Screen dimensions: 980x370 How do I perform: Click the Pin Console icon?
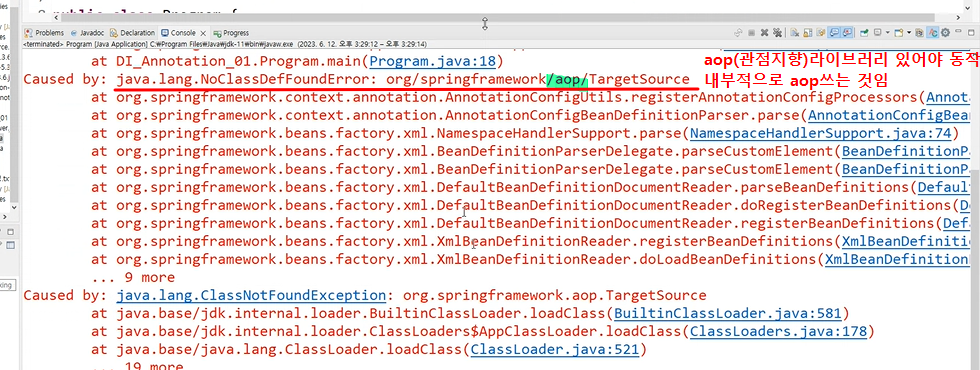coord(864,32)
